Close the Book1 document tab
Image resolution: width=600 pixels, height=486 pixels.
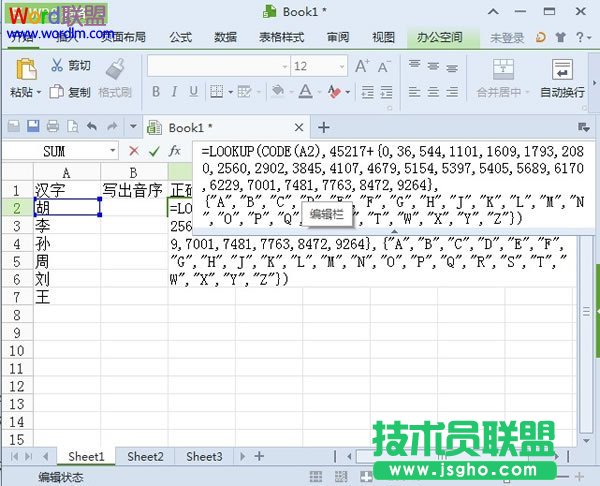click(x=299, y=127)
